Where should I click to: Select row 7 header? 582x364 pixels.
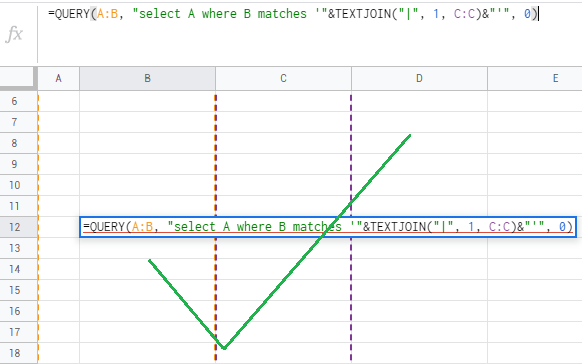click(14, 122)
